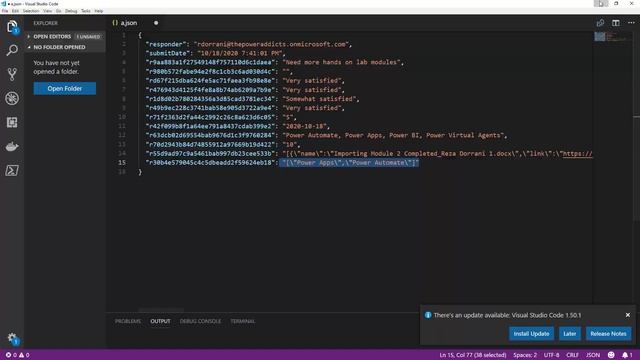Click the editor horizontal scrollbar
The width and height of the screenshot is (640, 360).
pyautogui.click(x=161, y=310)
